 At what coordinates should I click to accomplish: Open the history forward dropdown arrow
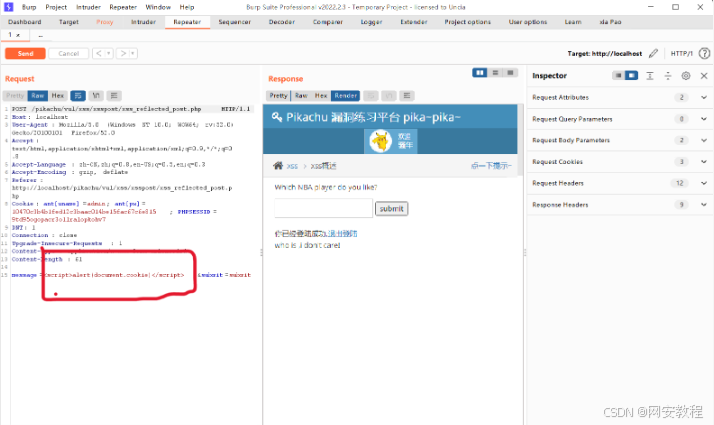pyautogui.click(x=133, y=53)
